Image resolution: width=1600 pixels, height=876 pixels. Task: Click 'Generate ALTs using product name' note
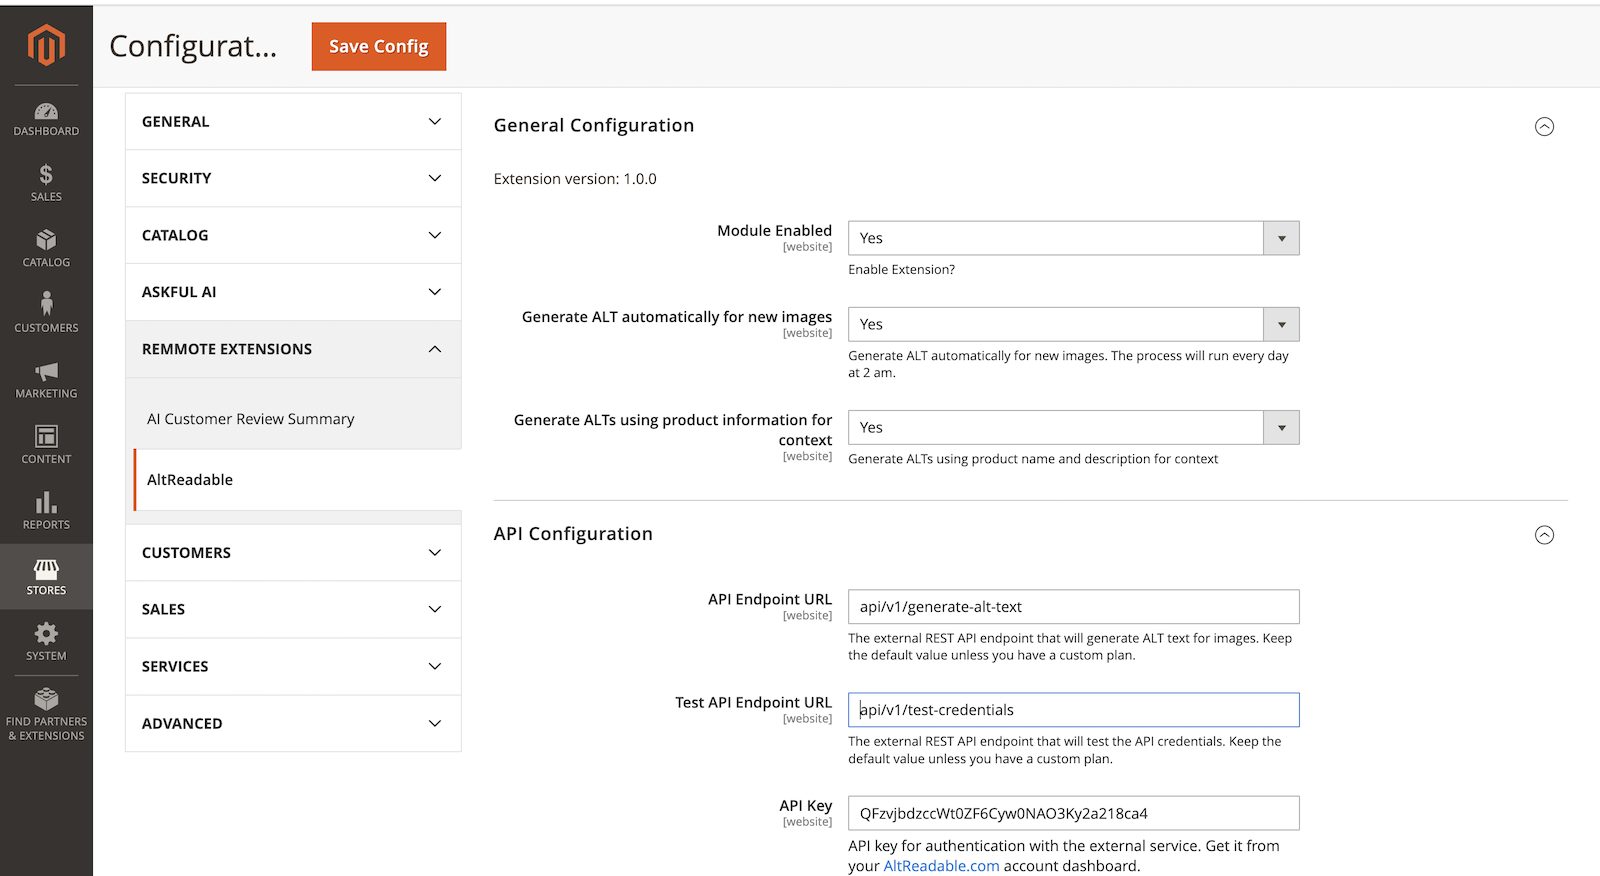[x=1033, y=459]
